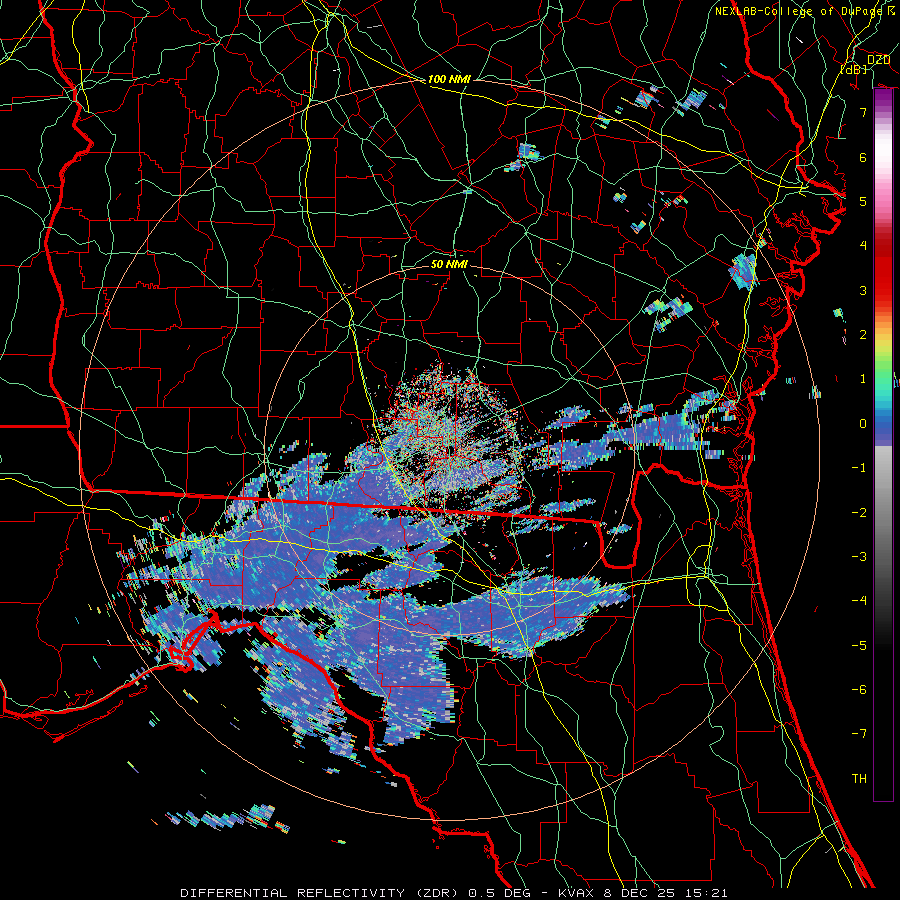Click the "[dB]" units label
Viewport: 900px width, 900px height.
tap(854, 69)
